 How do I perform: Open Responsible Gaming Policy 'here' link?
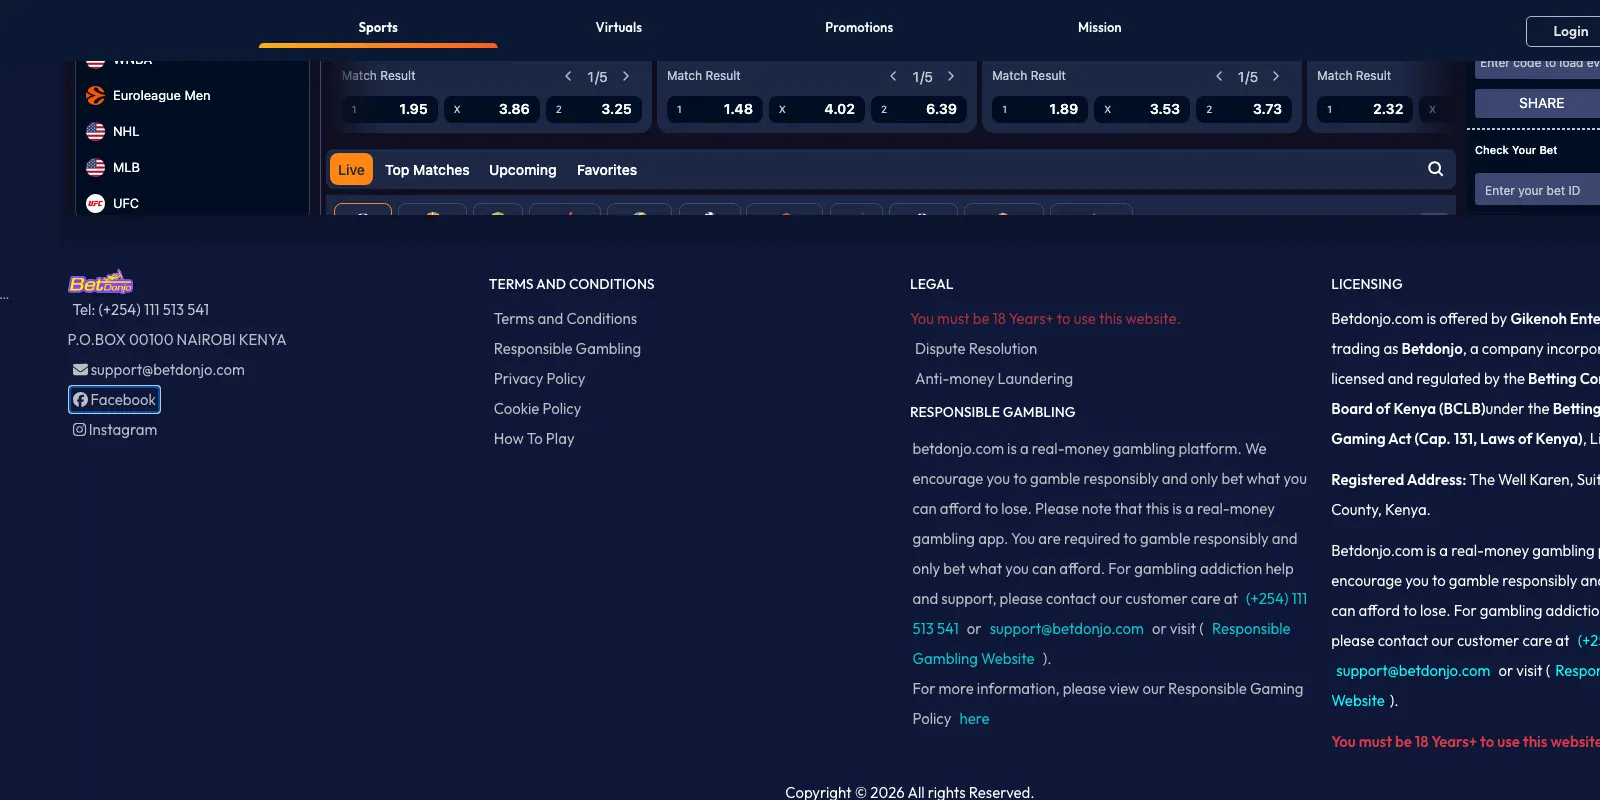point(974,719)
